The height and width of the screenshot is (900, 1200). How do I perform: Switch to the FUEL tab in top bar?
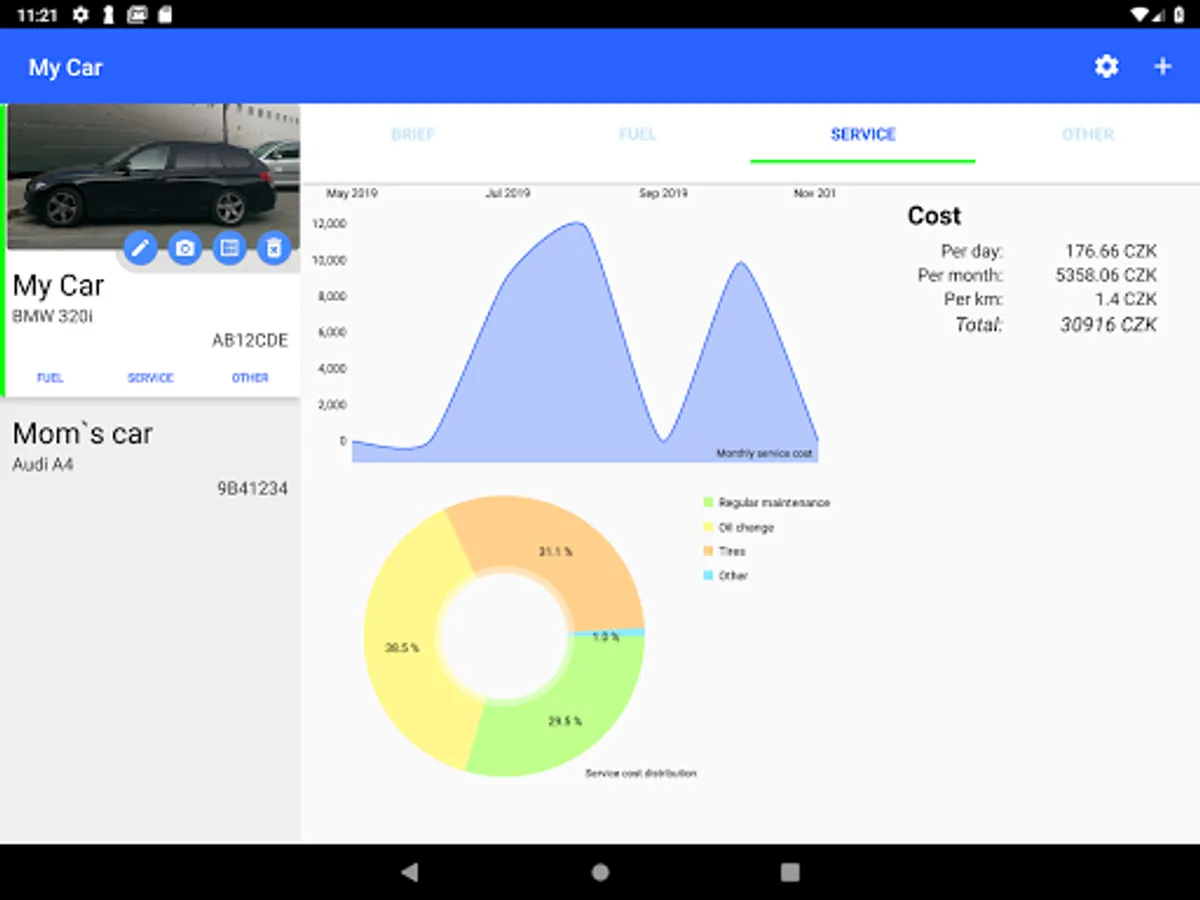coord(637,134)
